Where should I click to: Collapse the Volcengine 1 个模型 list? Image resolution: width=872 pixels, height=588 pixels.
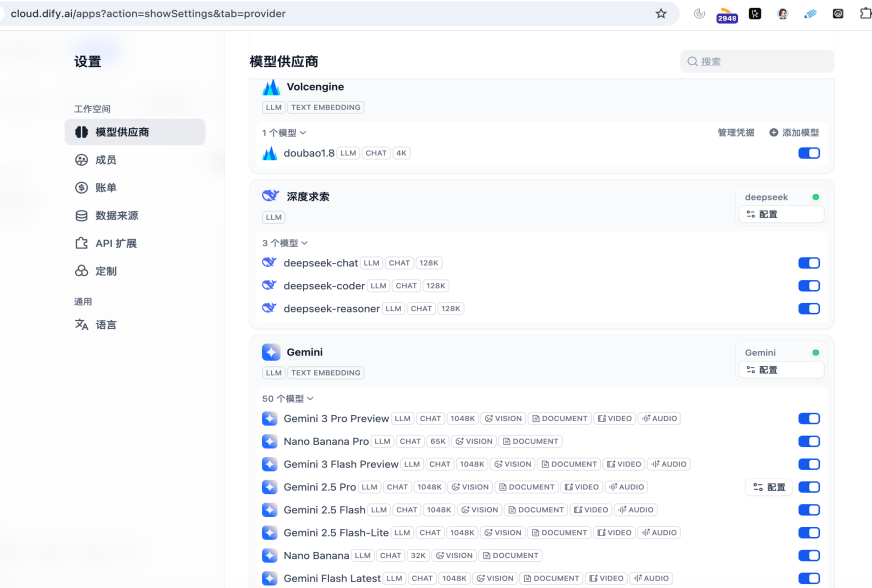[284, 133]
